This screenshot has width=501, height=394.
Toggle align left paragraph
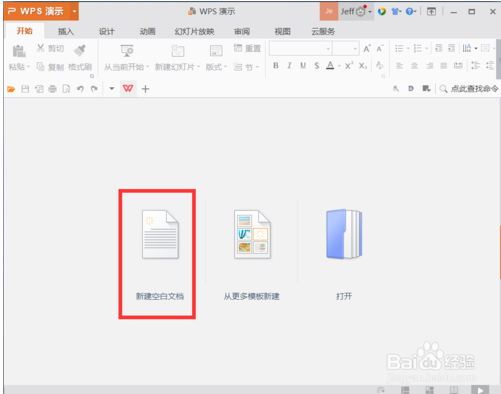399,66
